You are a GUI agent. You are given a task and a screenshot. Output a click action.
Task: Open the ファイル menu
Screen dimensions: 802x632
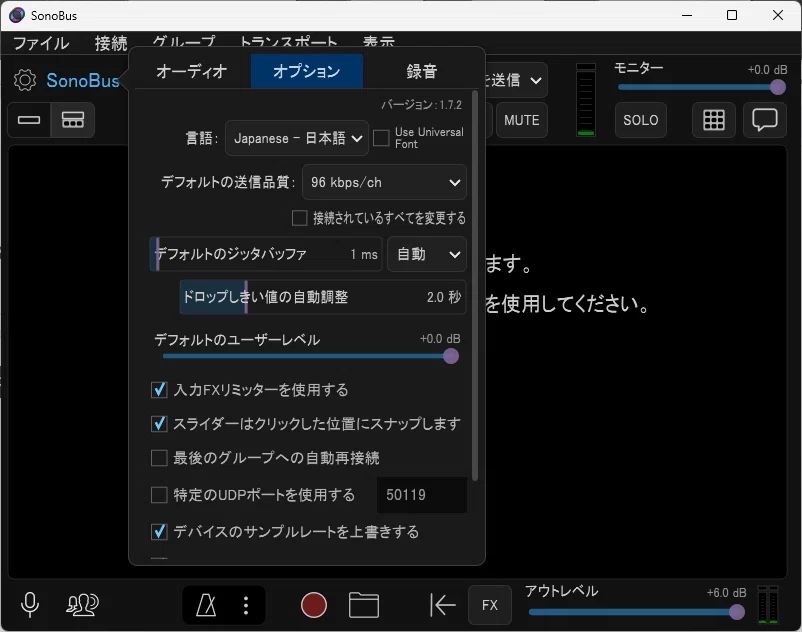[41, 43]
